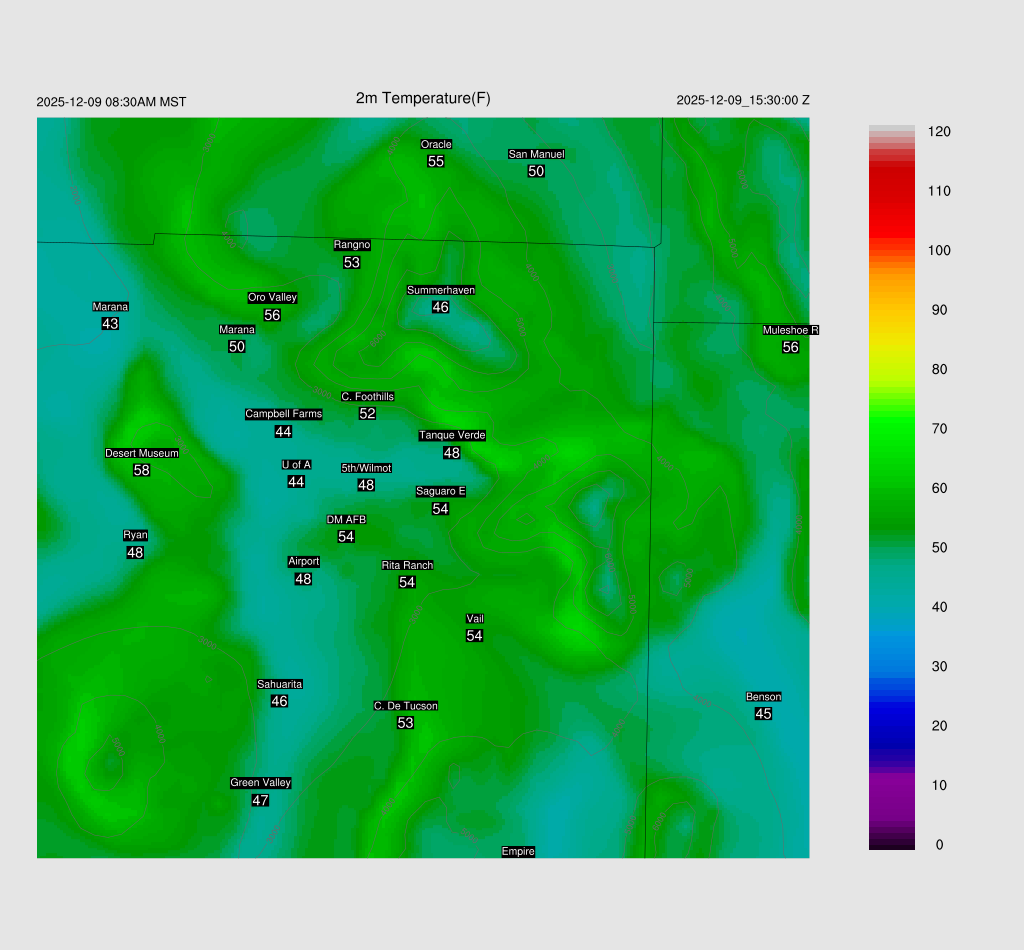This screenshot has width=1024, height=950.
Task: Select the San Manuel station label
Action: [x=536, y=155]
